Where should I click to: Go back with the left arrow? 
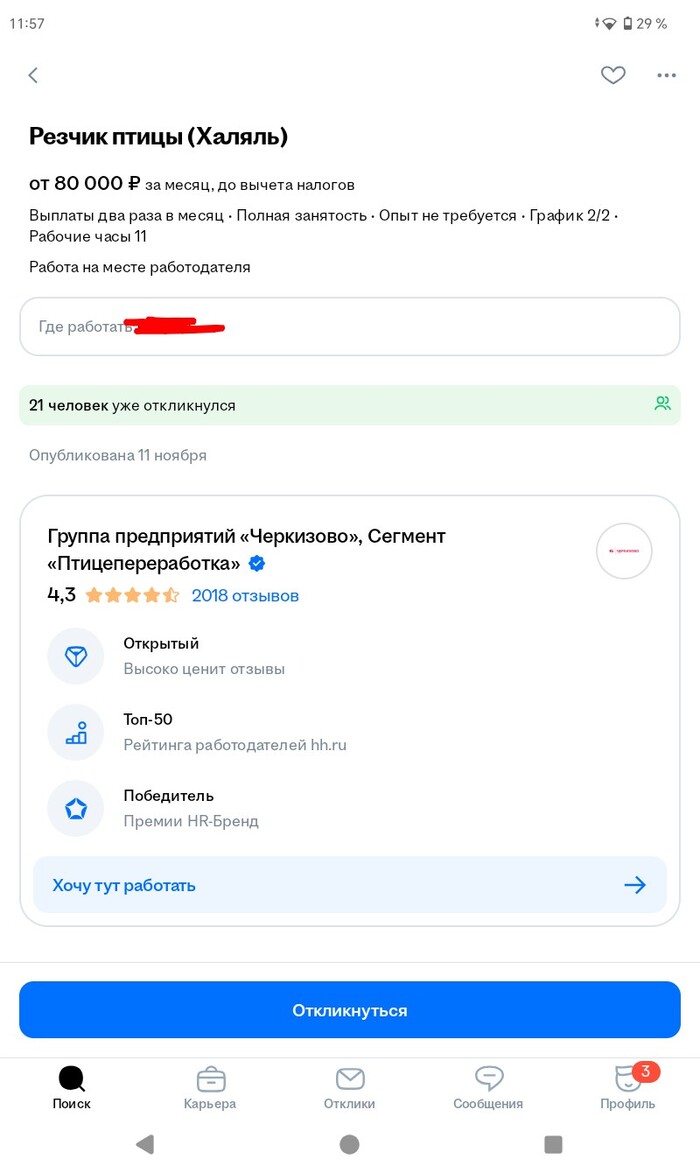click(x=32, y=75)
